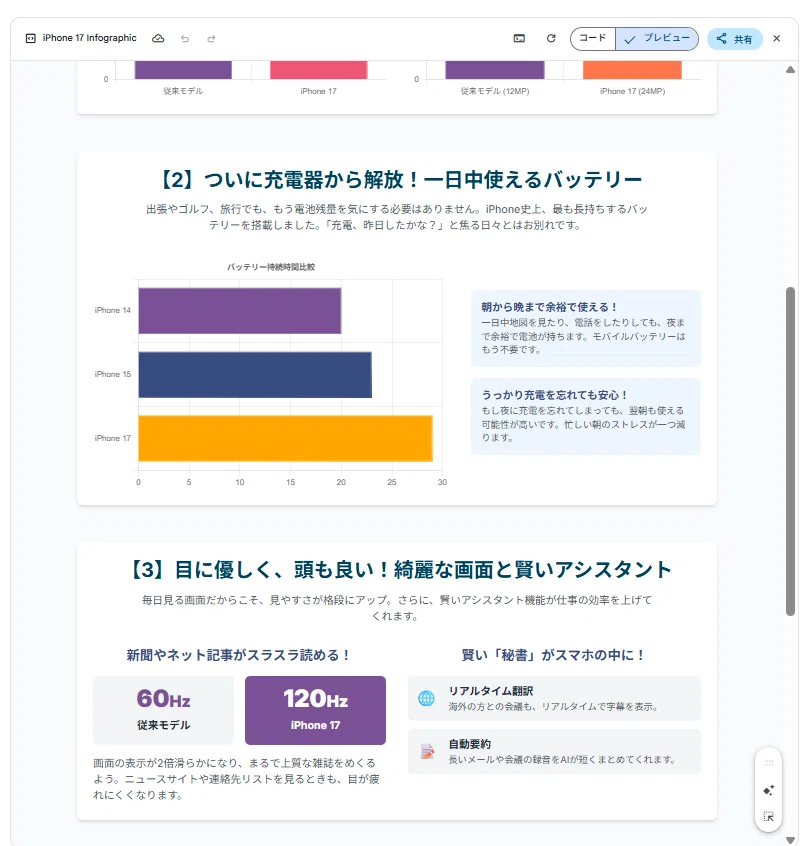Click the pink iPhone 17 bar in the top chart
Viewport: 812px width, 846px height.
click(x=319, y=70)
